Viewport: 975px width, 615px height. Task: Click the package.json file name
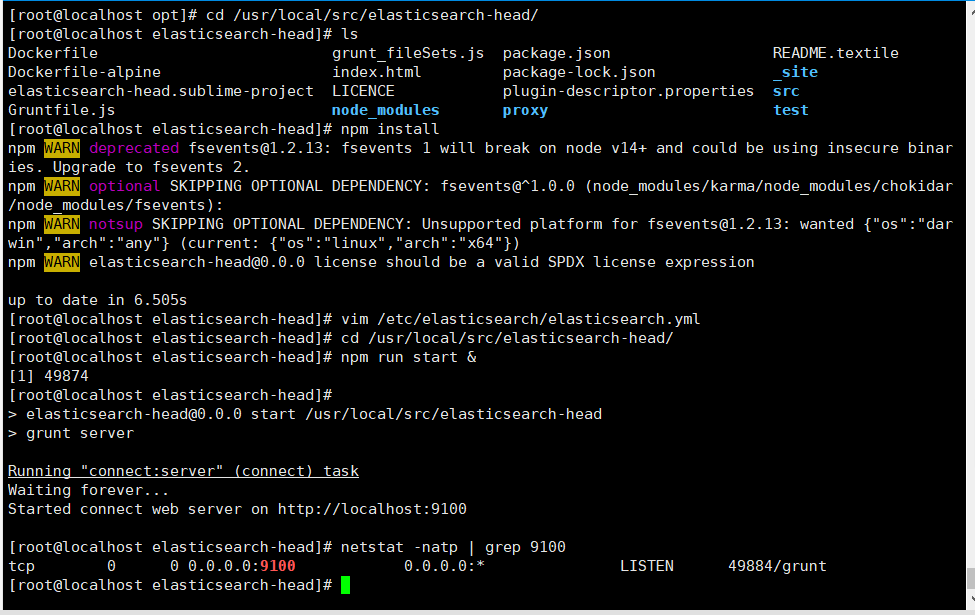(556, 53)
